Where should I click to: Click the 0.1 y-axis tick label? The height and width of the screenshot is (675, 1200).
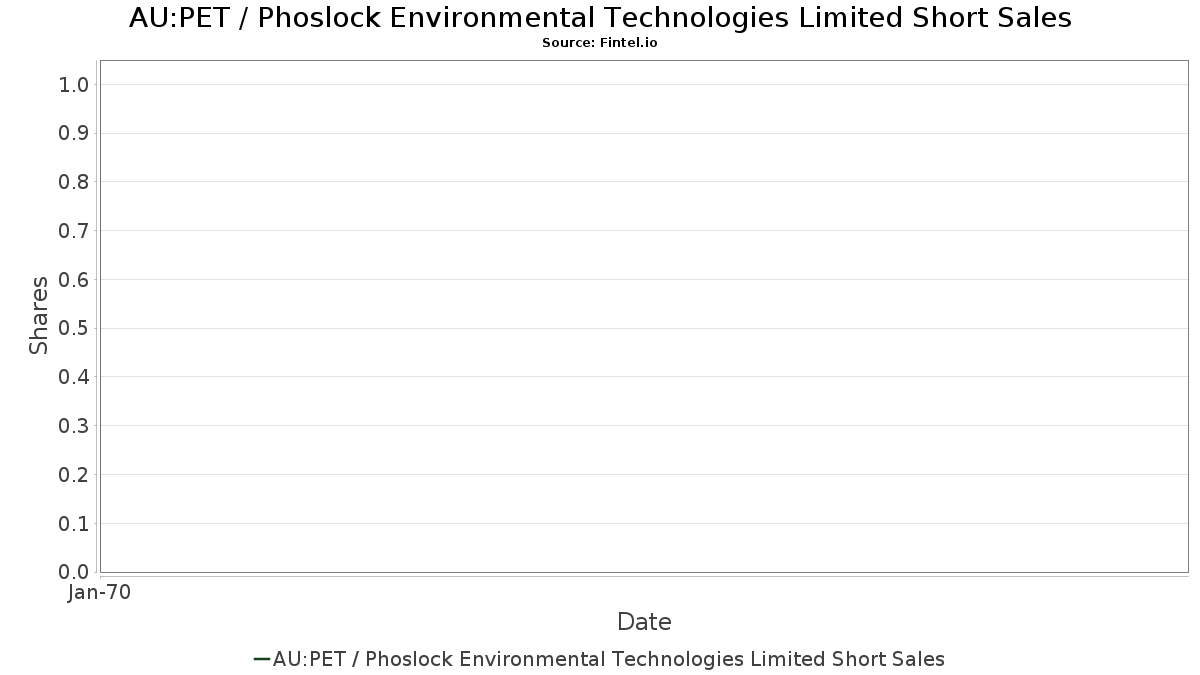click(75, 524)
